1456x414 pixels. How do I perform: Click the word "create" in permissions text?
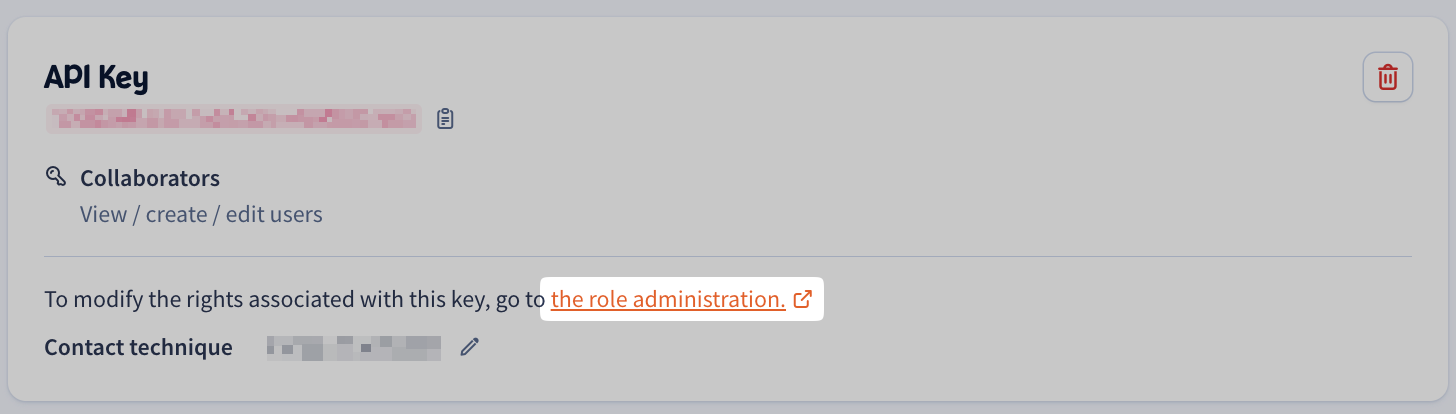pyautogui.click(x=176, y=214)
